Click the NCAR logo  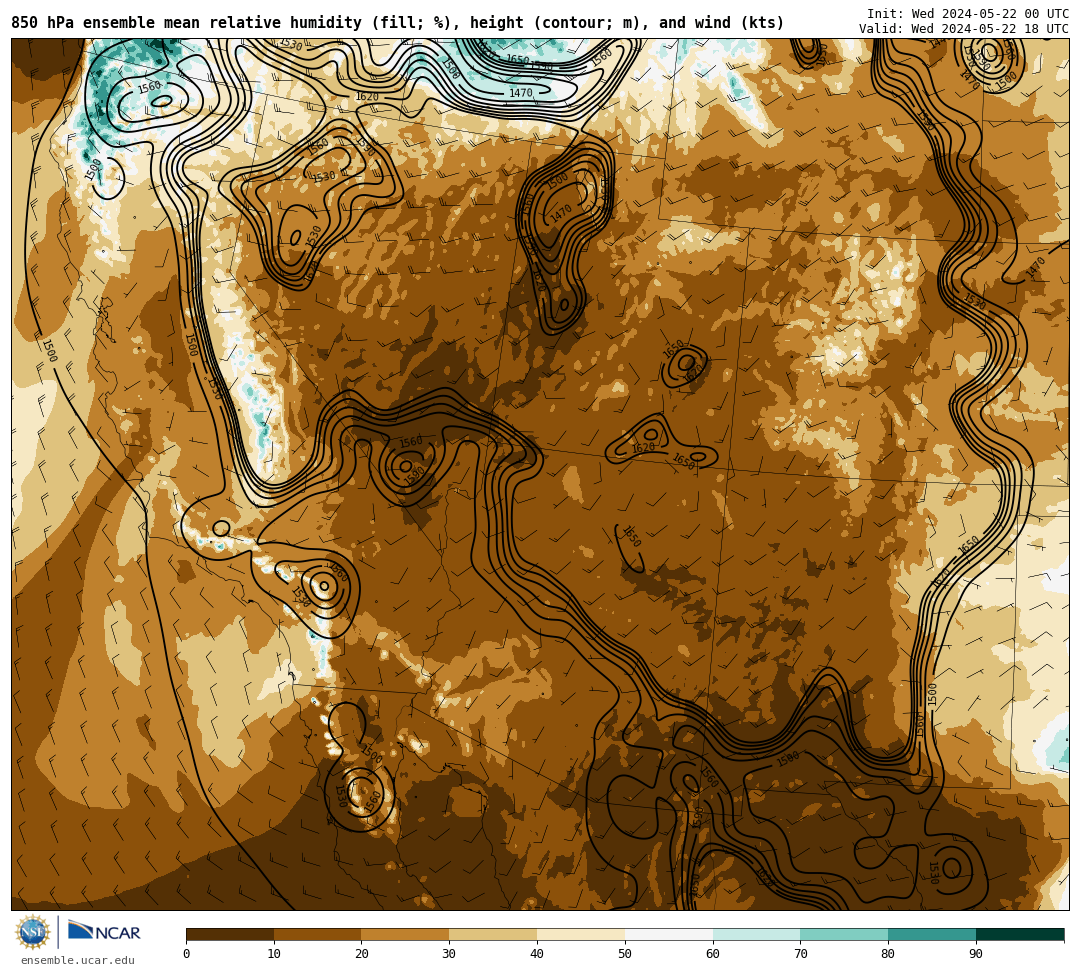[x=104, y=932]
